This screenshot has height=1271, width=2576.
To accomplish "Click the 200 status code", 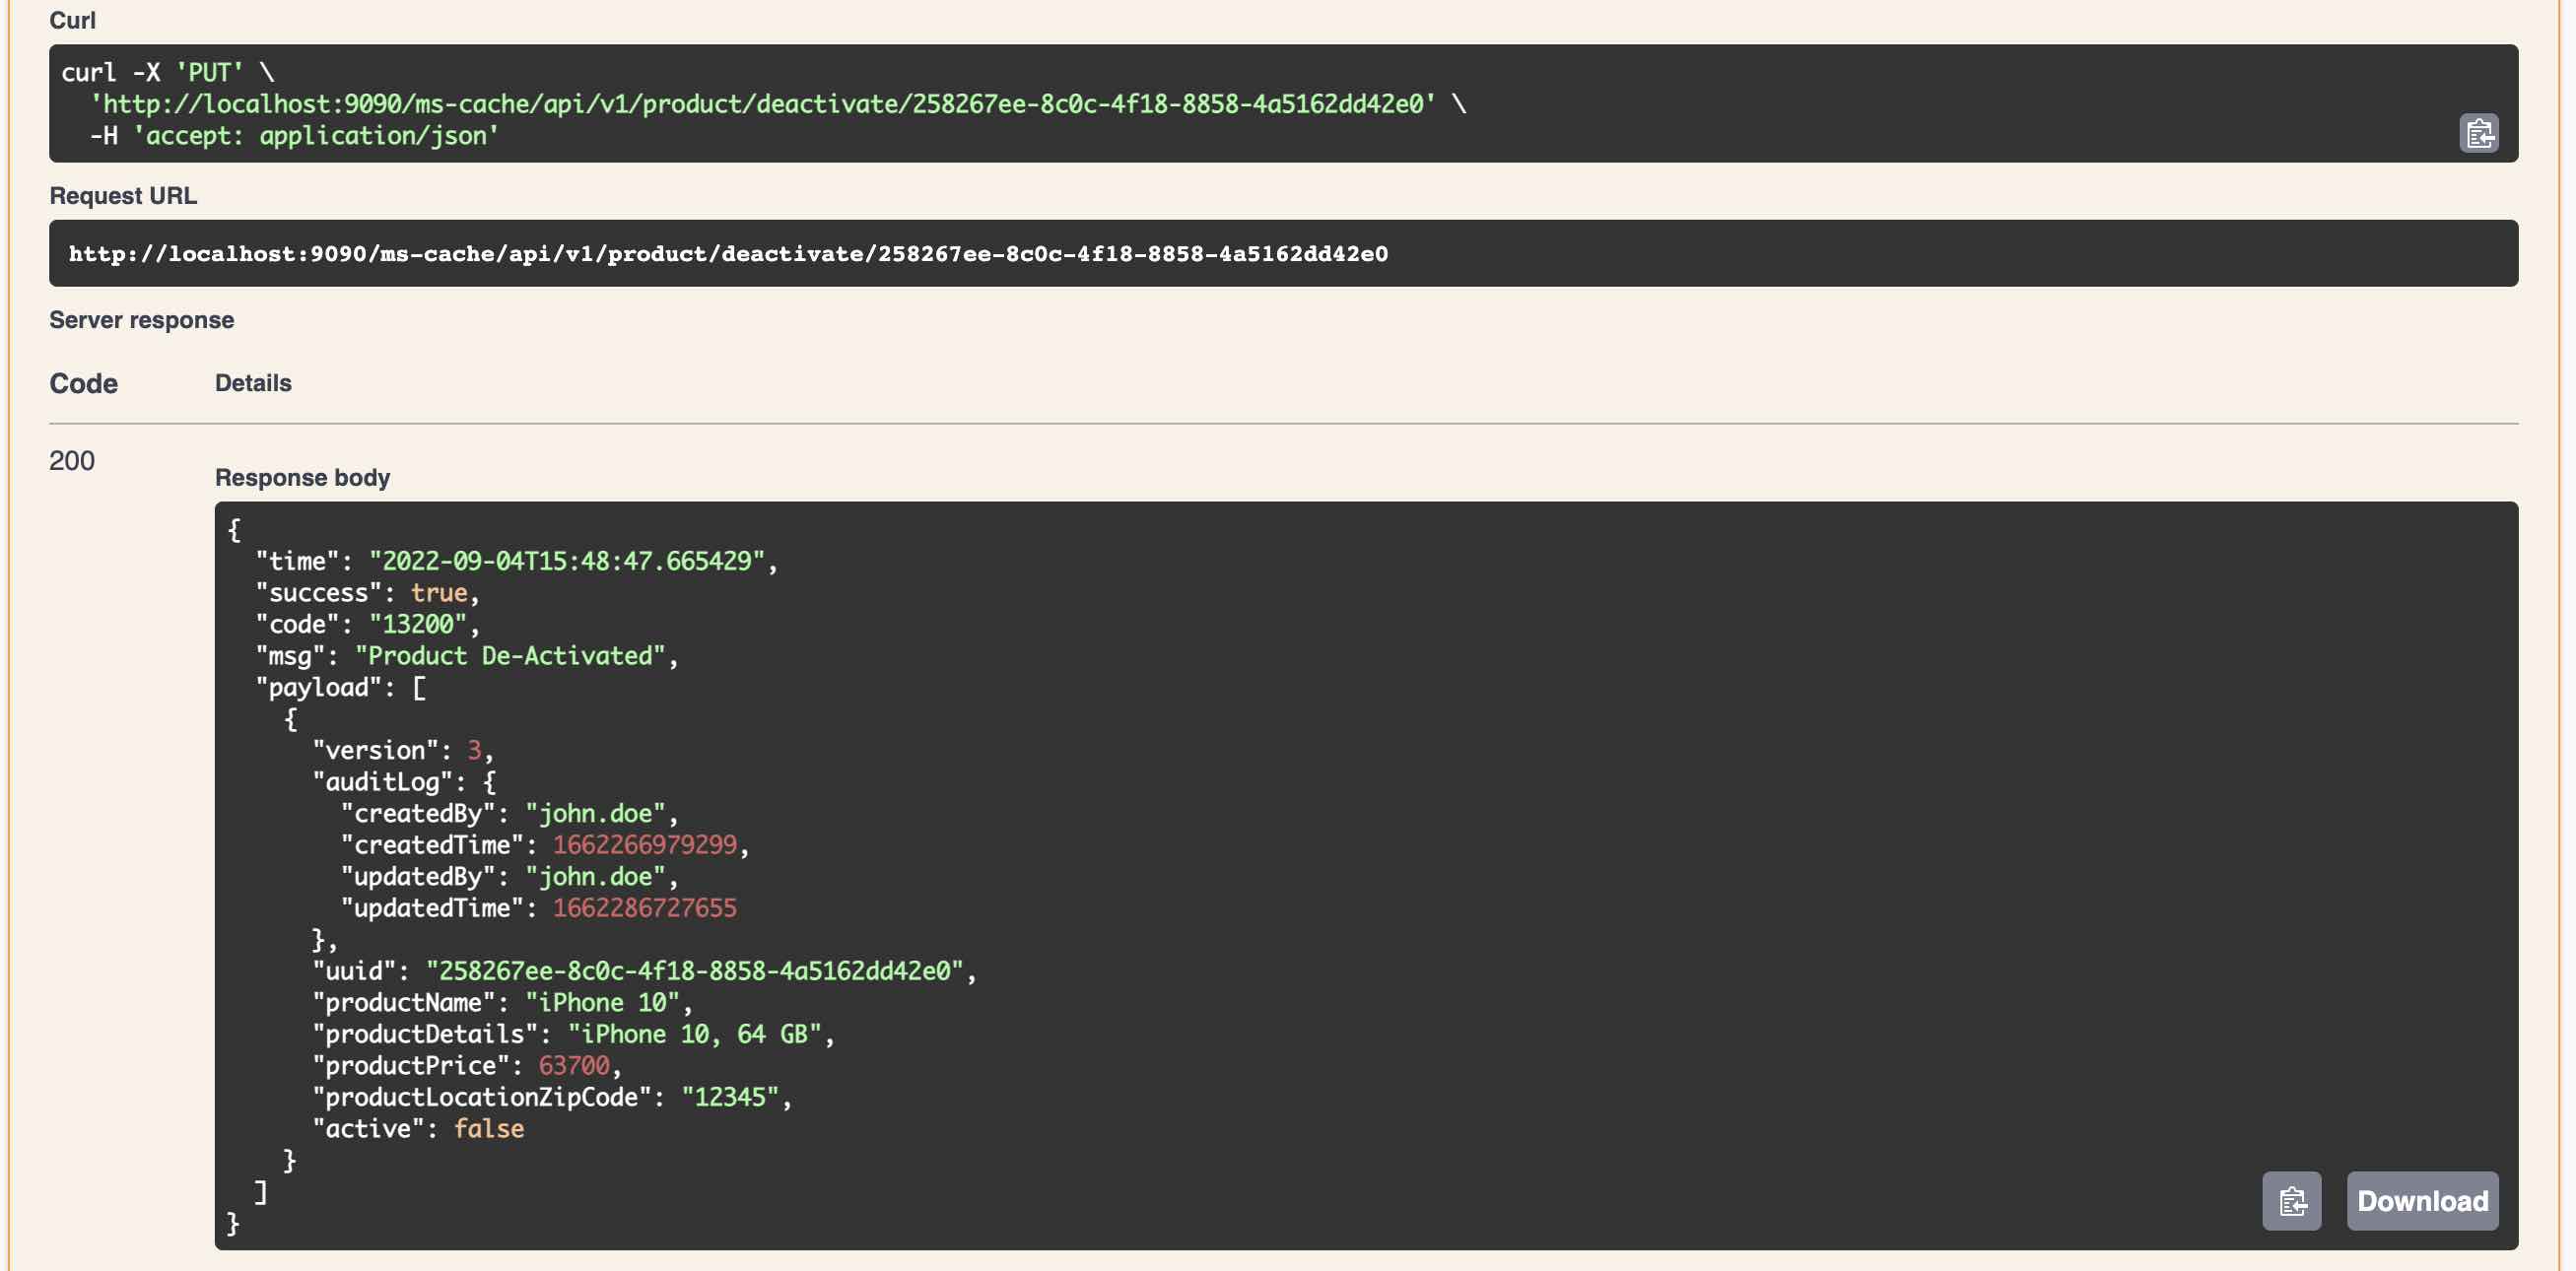I will tap(72, 460).
